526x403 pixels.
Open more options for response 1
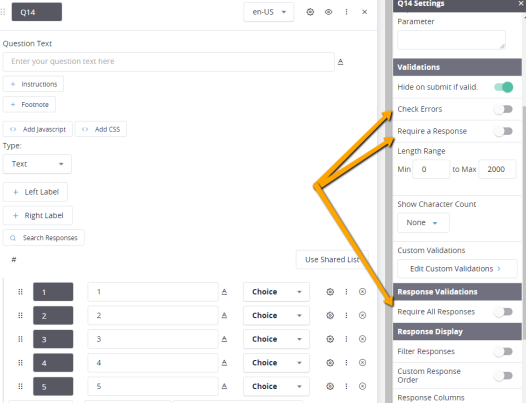[346, 292]
